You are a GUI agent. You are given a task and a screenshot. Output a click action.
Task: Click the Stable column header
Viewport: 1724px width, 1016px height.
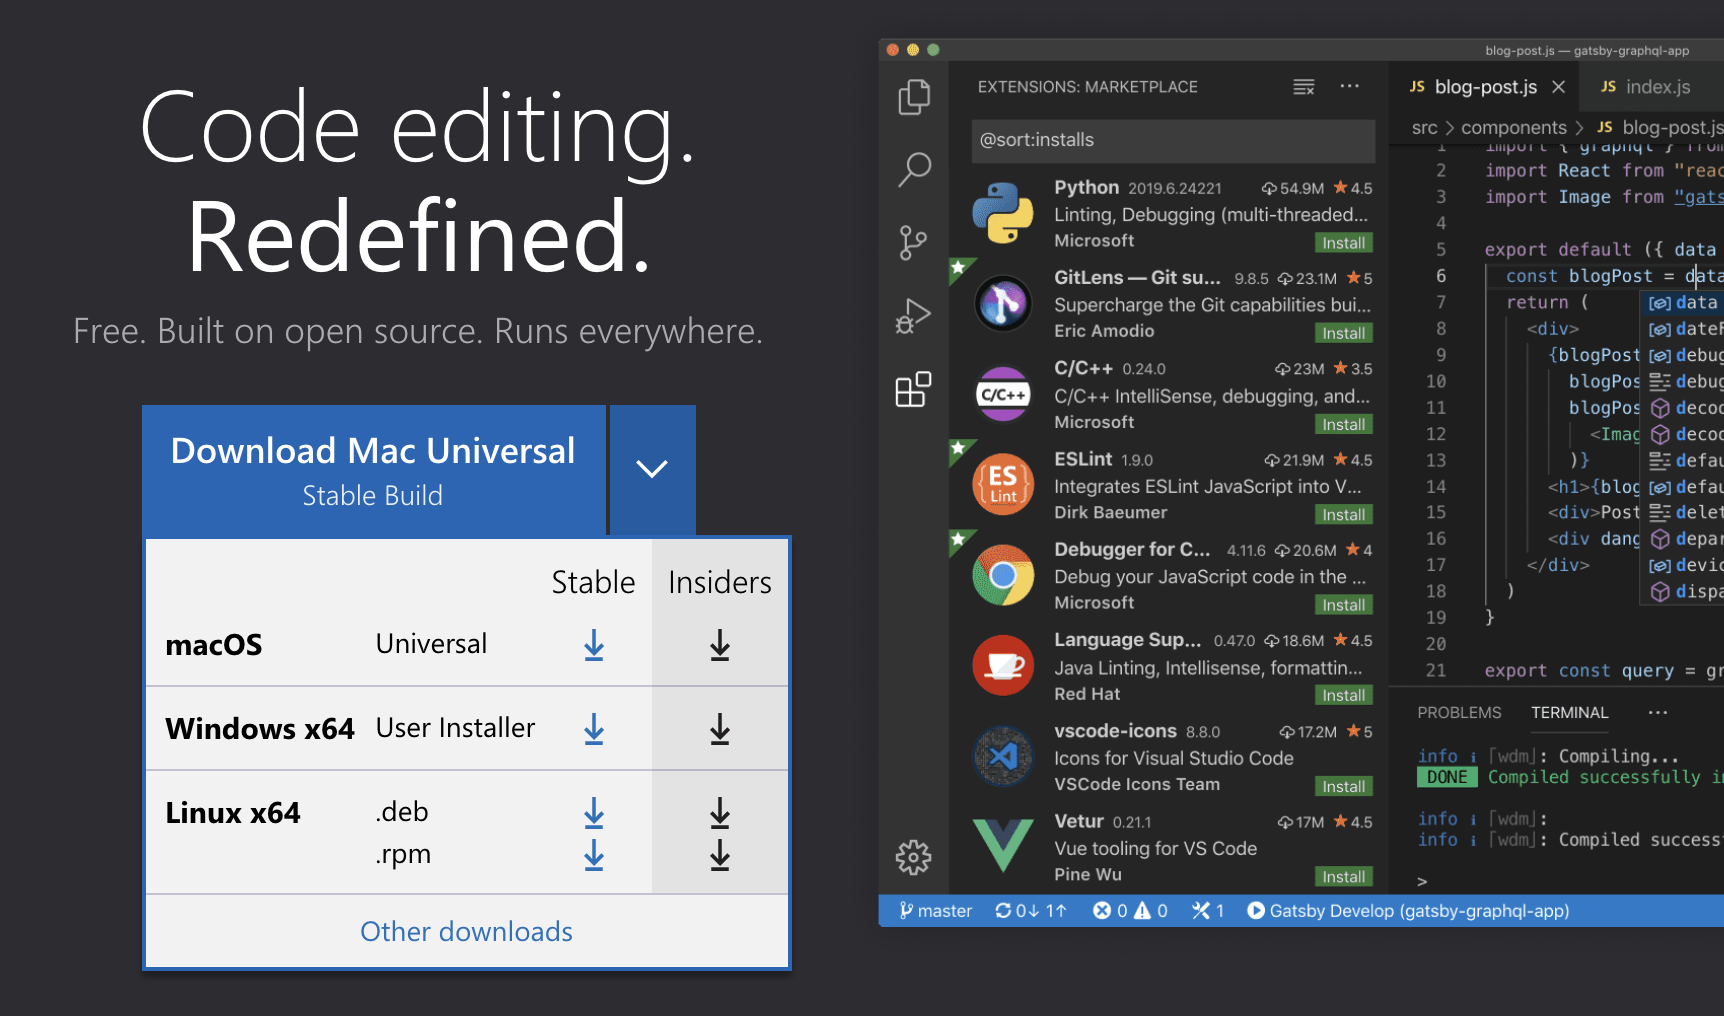593,582
